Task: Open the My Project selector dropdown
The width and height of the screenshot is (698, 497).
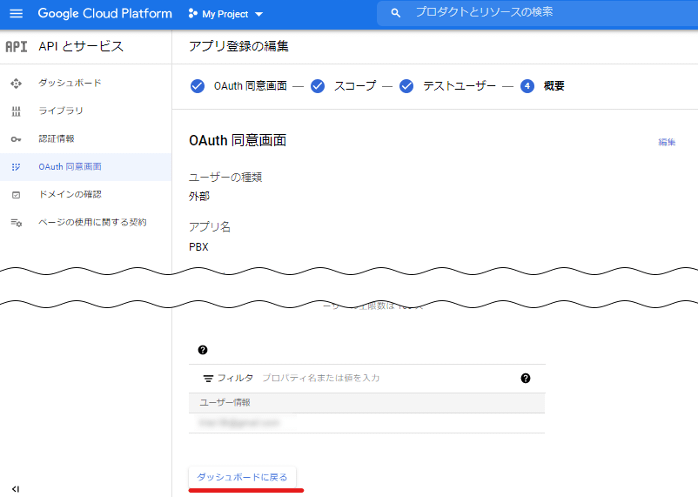Action: pos(226,14)
